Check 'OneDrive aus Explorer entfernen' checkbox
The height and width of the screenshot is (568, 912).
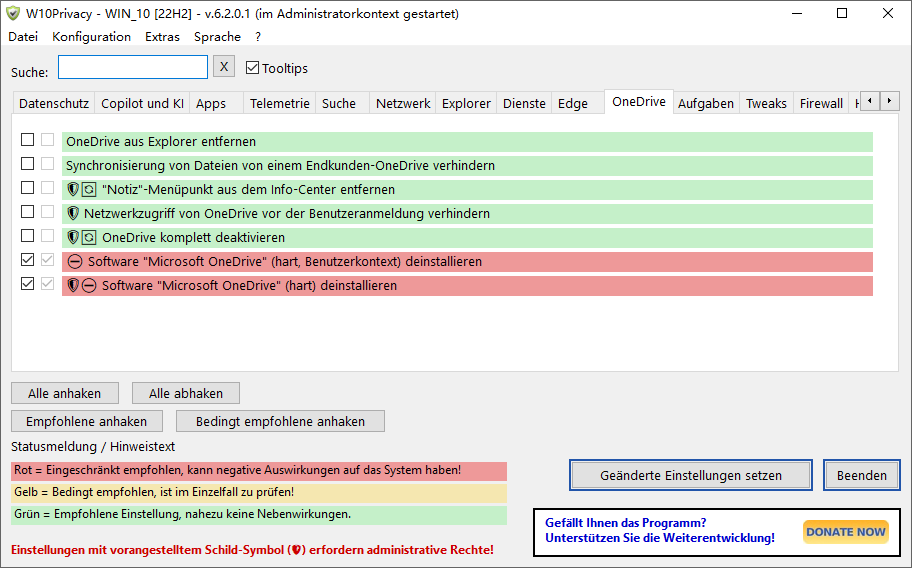click(27, 140)
